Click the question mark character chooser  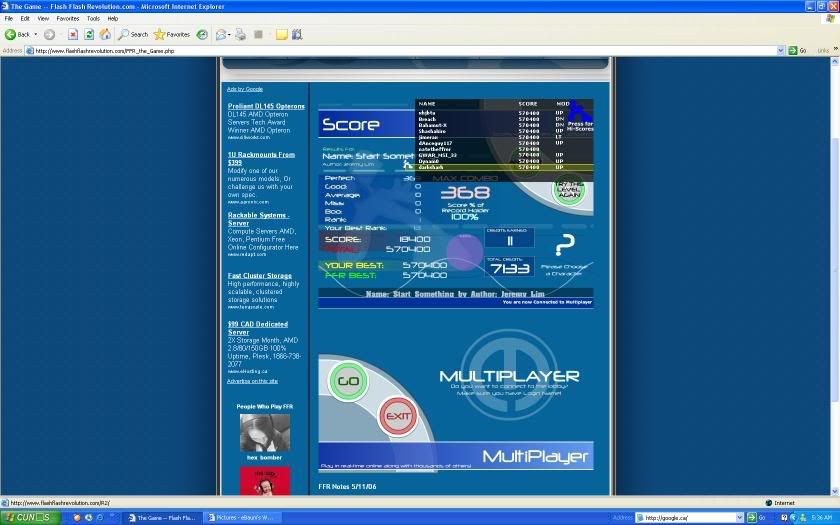pyautogui.click(x=565, y=245)
